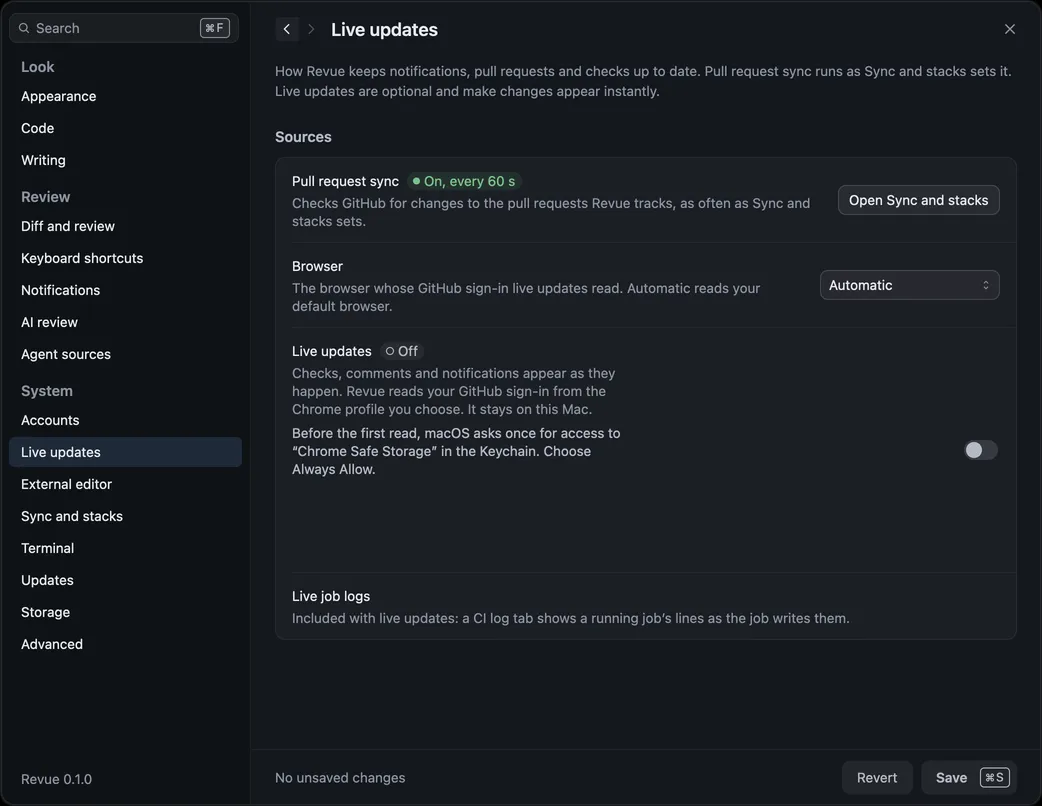Click the 'Off' status badge beside Live updates
The height and width of the screenshot is (806, 1042).
pyautogui.click(x=401, y=351)
